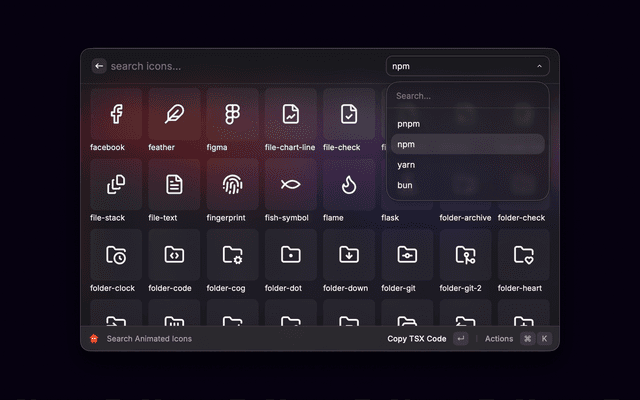640x400 pixels.
Task: Focus the dropdown Search field
Action: click(468, 96)
